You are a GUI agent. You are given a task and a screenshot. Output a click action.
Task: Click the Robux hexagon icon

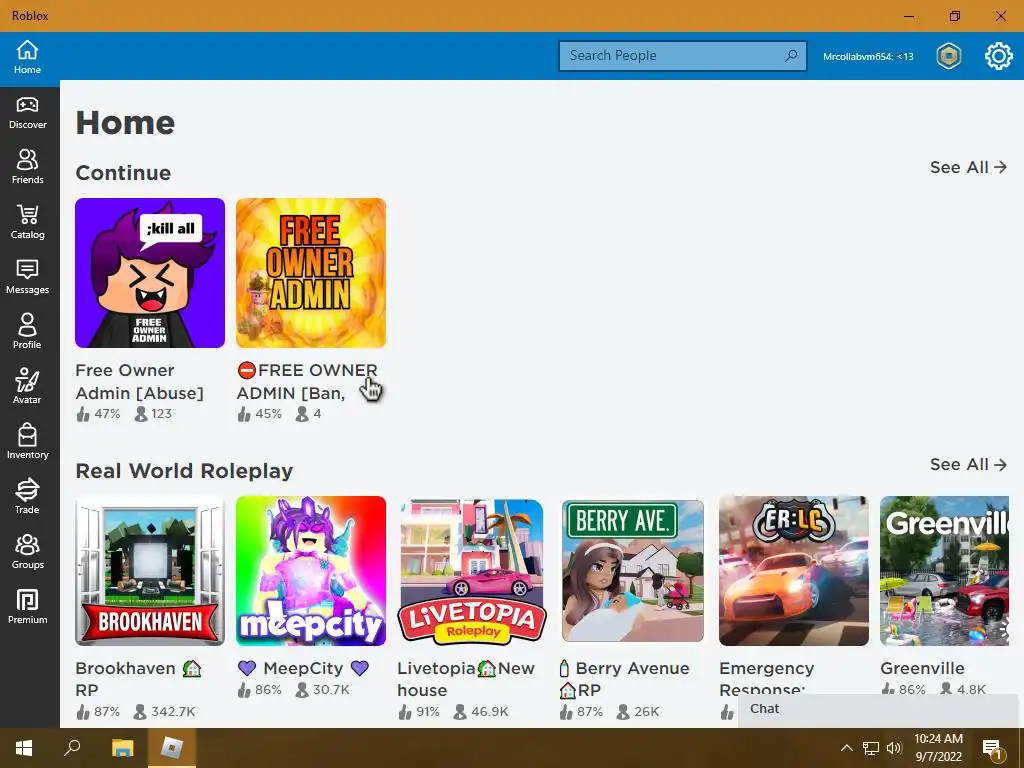pyautogui.click(x=949, y=56)
